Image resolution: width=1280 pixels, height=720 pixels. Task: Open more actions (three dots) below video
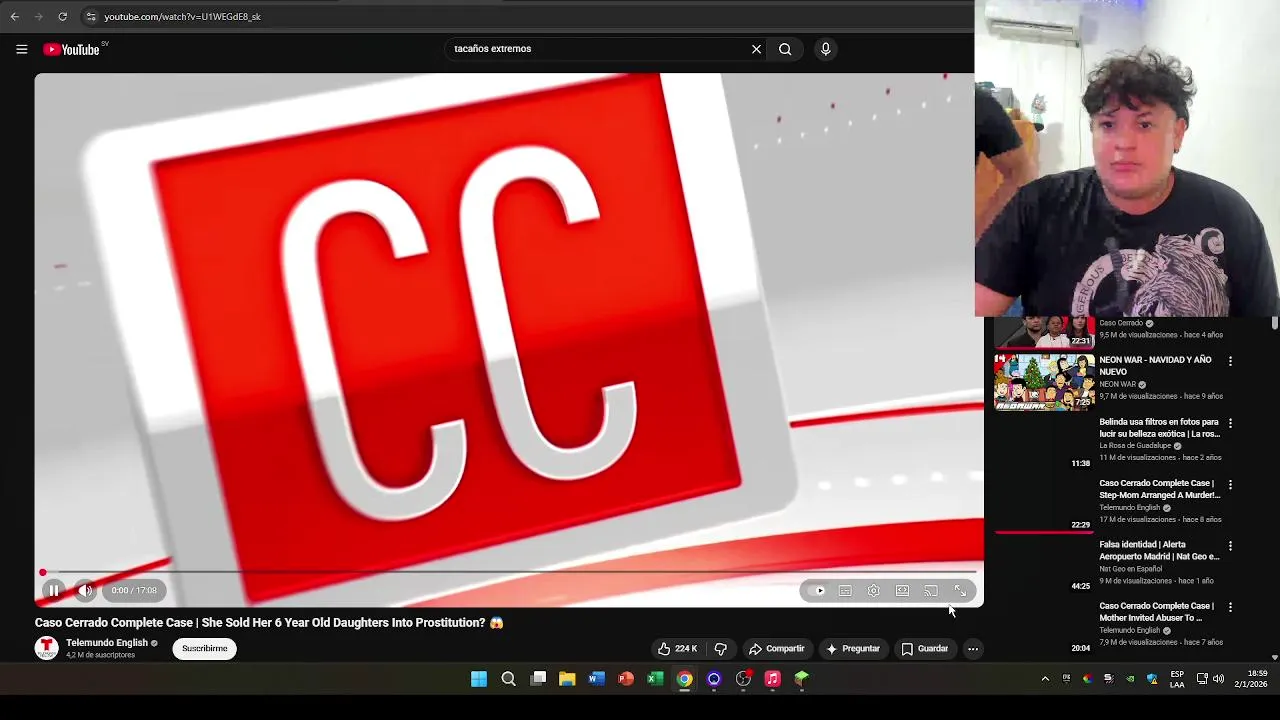[x=972, y=649]
